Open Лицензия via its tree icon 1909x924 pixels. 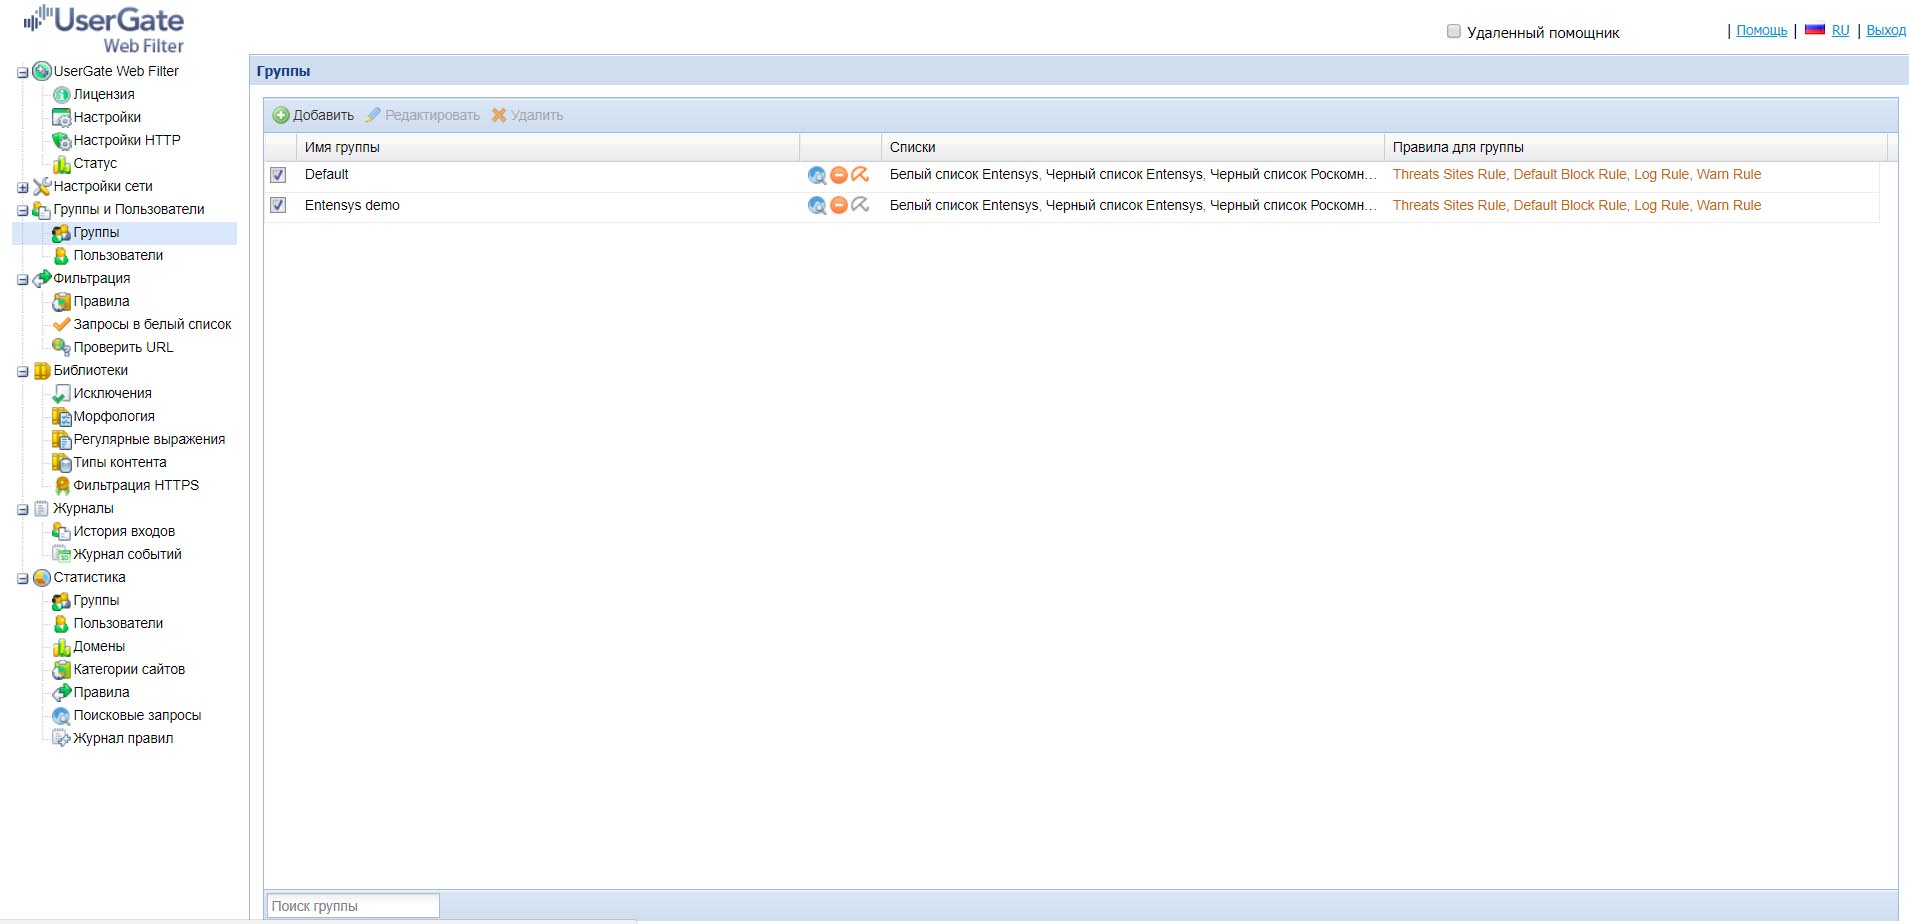click(x=62, y=95)
